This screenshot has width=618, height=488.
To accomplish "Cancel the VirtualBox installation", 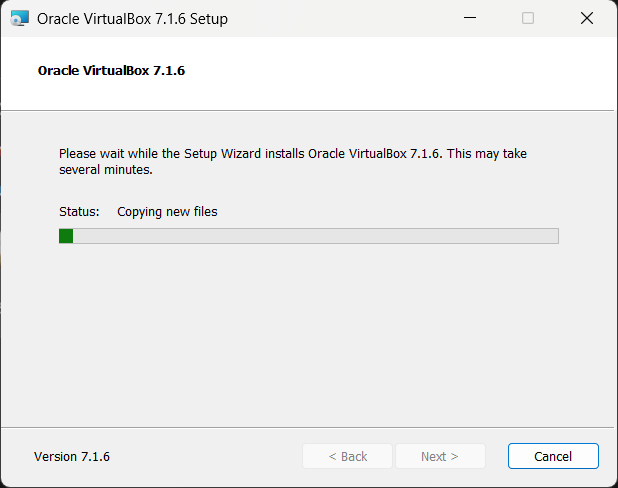I will (553, 456).
